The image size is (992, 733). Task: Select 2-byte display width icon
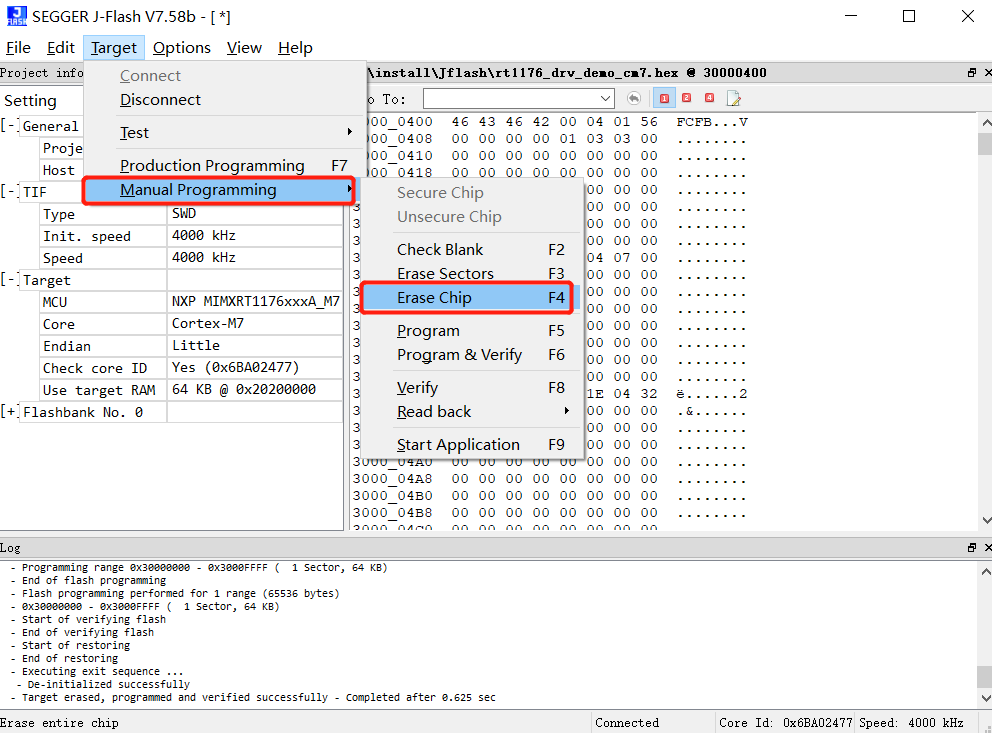(687, 98)
